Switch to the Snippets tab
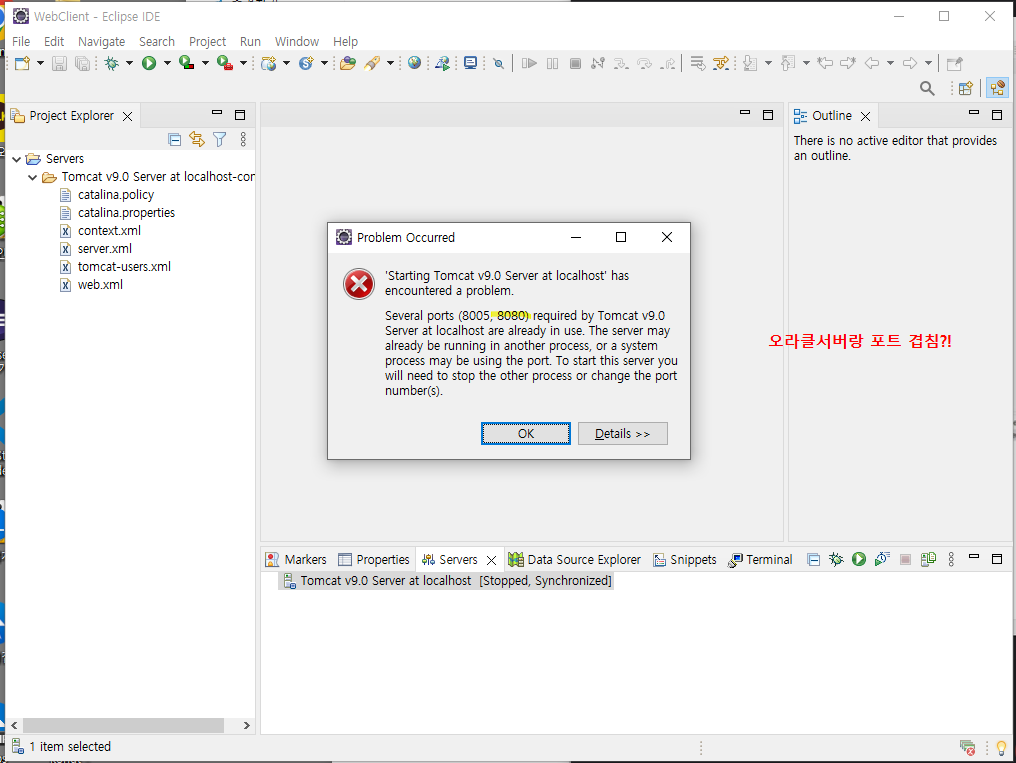This screenshot has height=763, width=1016. 685,560
